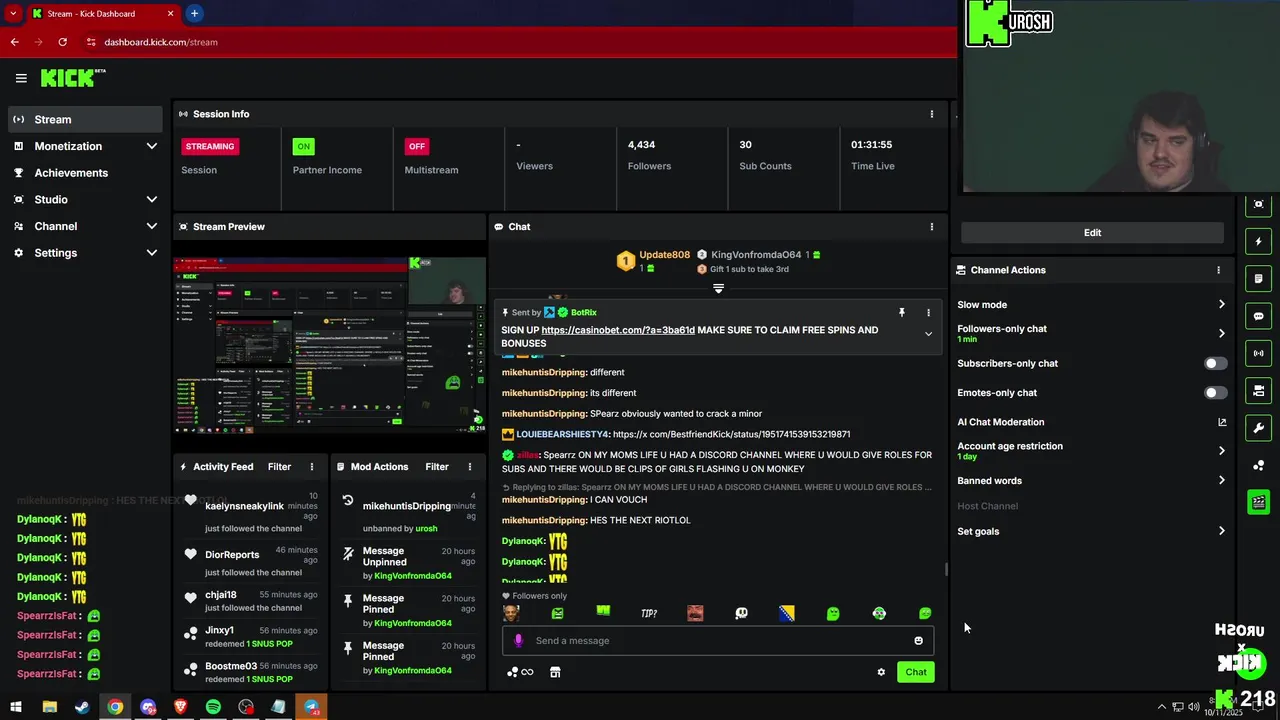Select Stream in the left sidebar
Image resolution: width=1280 pixels, height=720 pixels.
pos(86,119)
